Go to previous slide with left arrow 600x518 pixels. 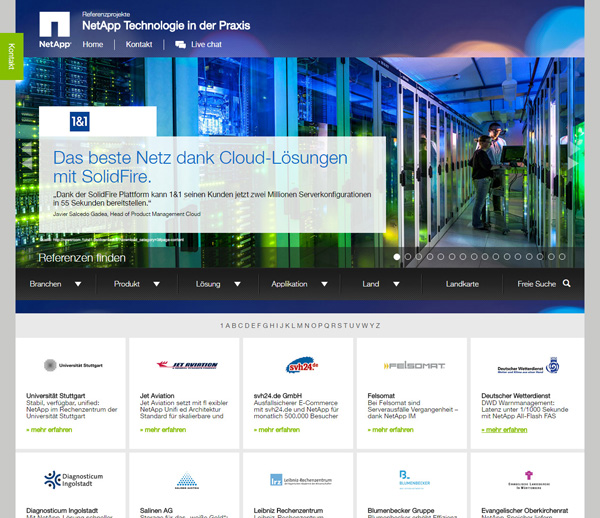pyautogui.click(x=27, y=163)
